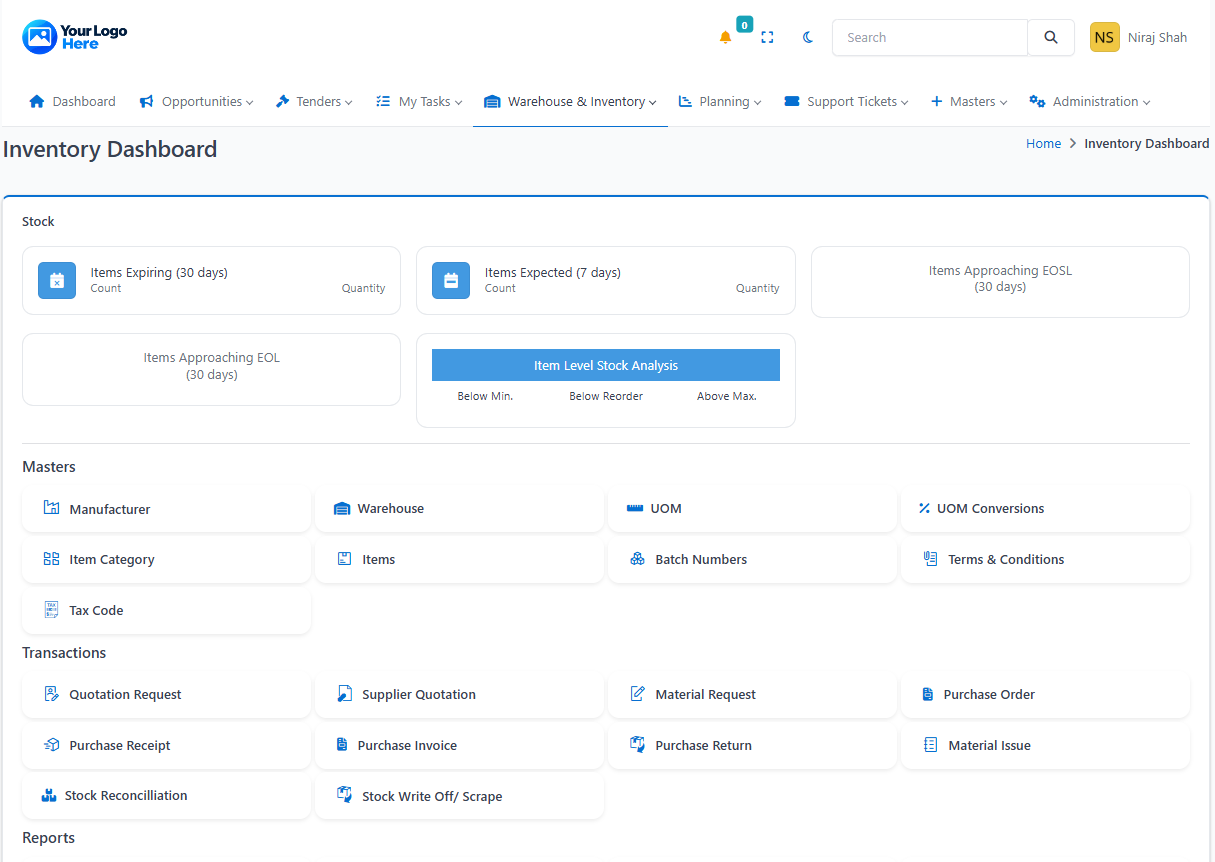
Task: Click inside the Search input field
Action: coord(930,38)
